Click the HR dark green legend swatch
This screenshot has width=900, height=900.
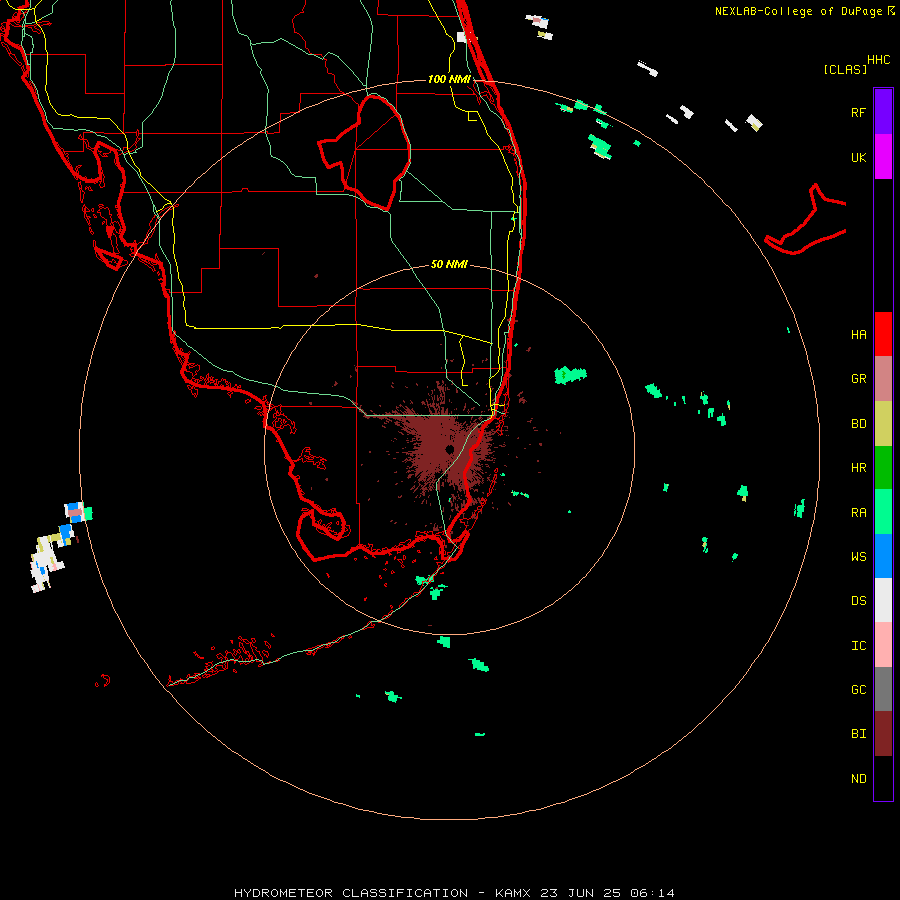click(x=883, y=468)
